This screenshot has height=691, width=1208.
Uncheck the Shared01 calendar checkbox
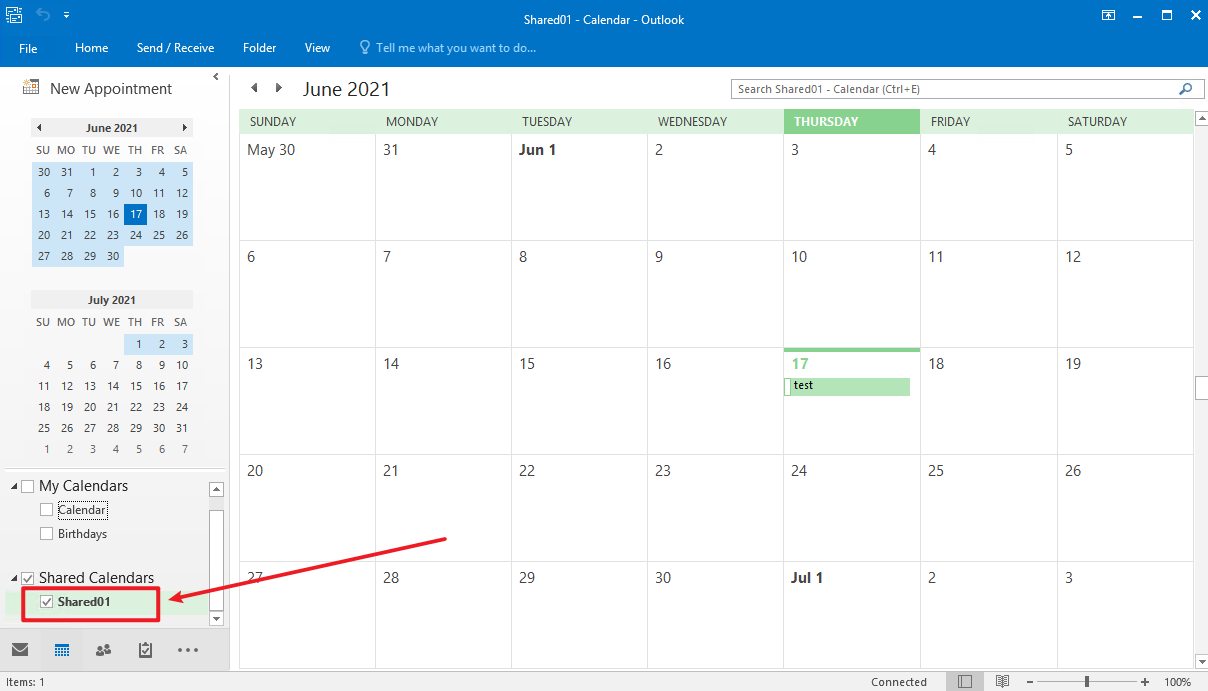(x=46, y=602)
